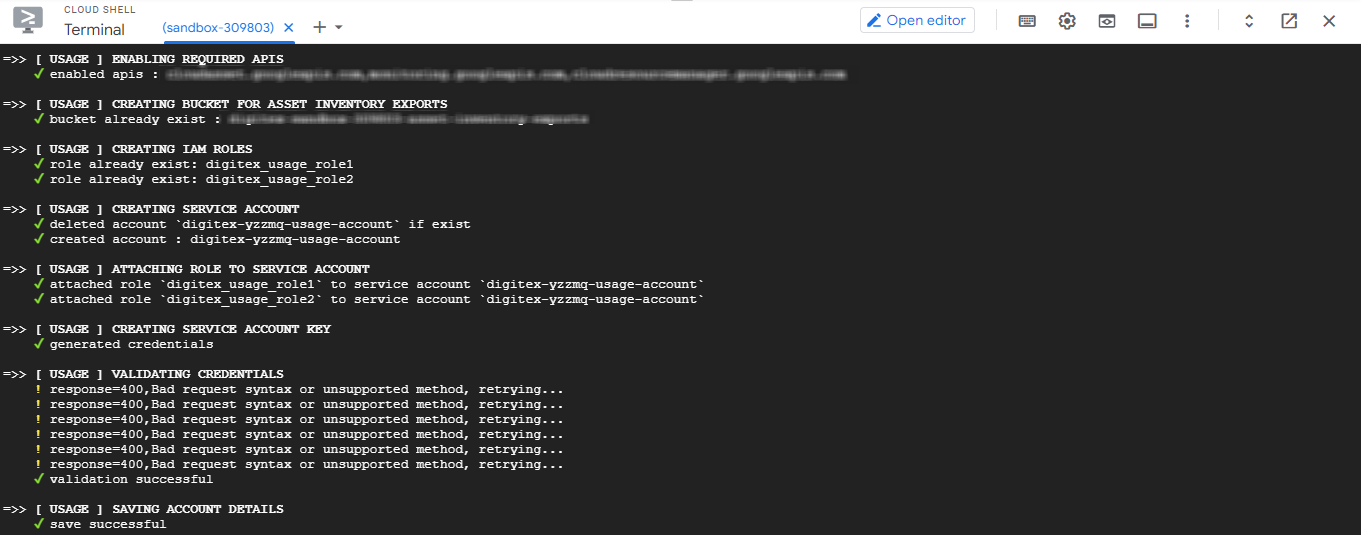Open the keyboard key-combination icon

click(x=1027, y=21)
